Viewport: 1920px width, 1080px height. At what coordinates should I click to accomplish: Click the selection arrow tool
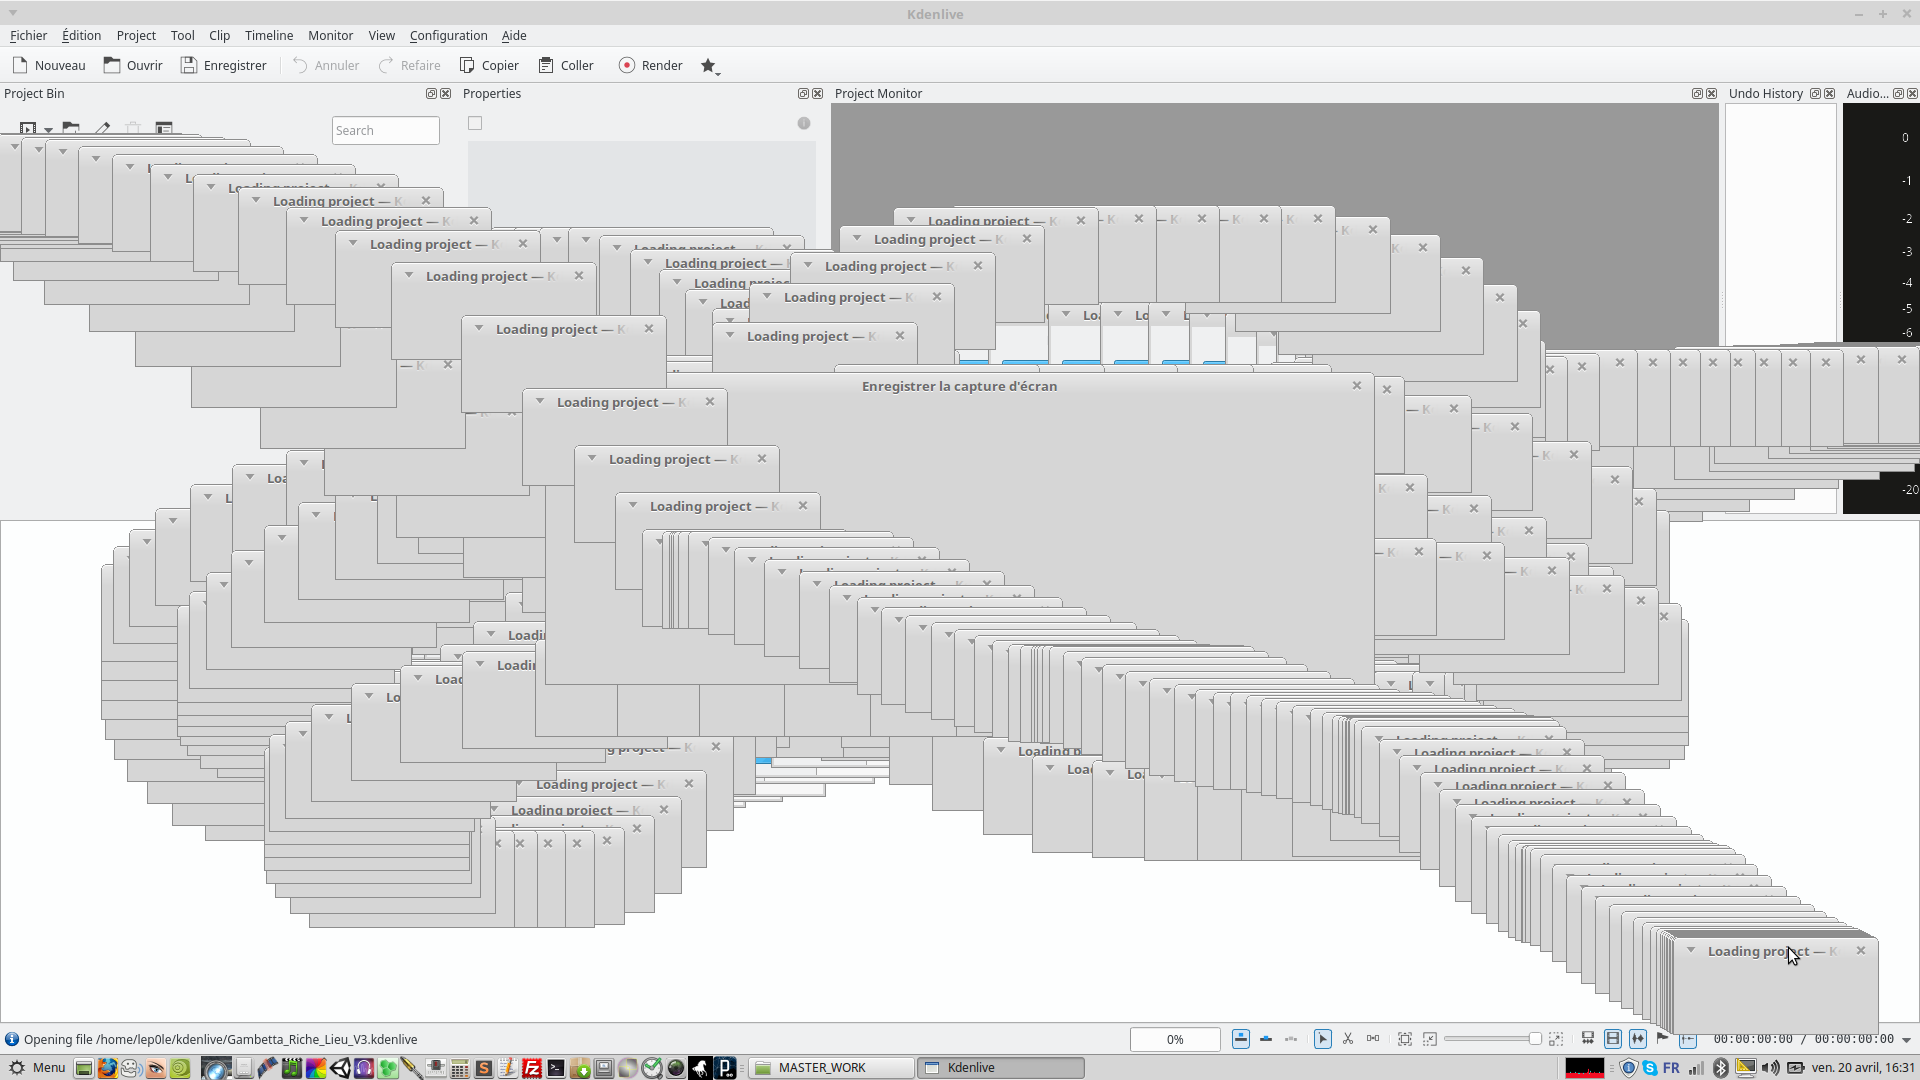[1322, 1039]
